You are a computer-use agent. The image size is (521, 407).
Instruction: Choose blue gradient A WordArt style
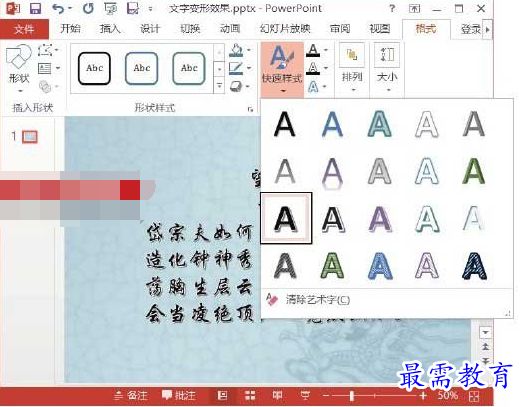332,124
